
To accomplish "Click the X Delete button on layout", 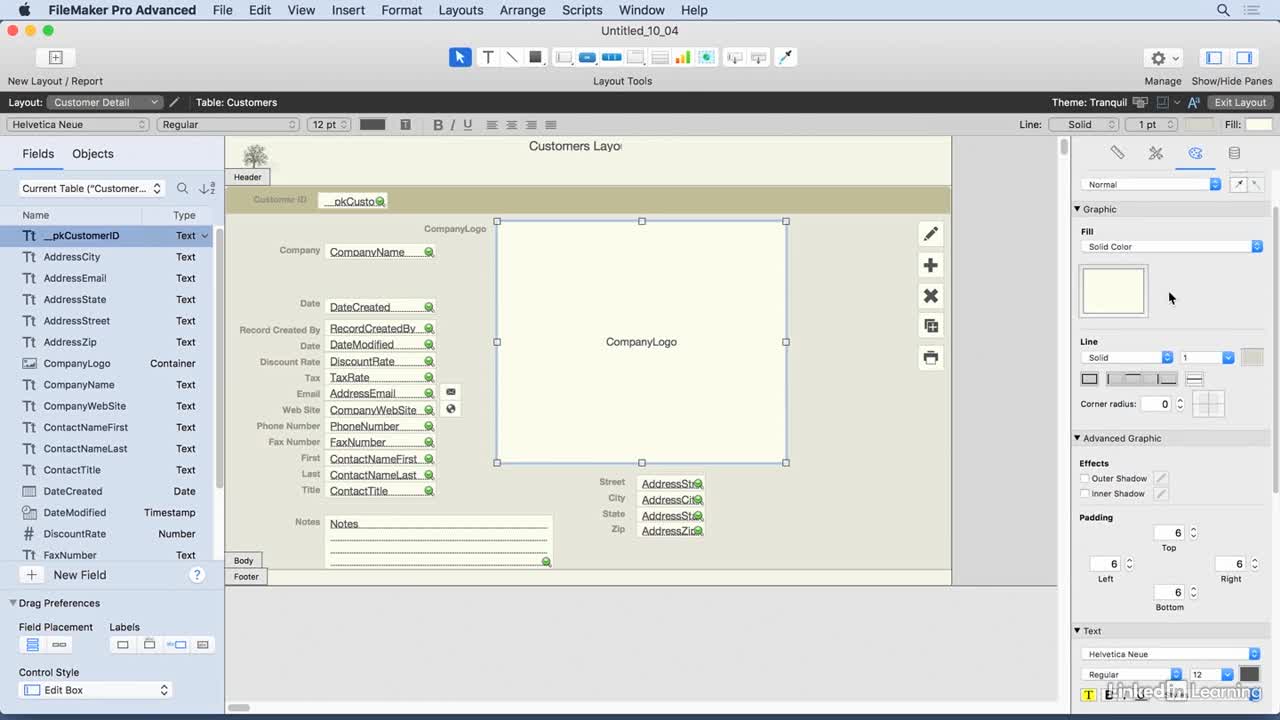I will point(930,296).
